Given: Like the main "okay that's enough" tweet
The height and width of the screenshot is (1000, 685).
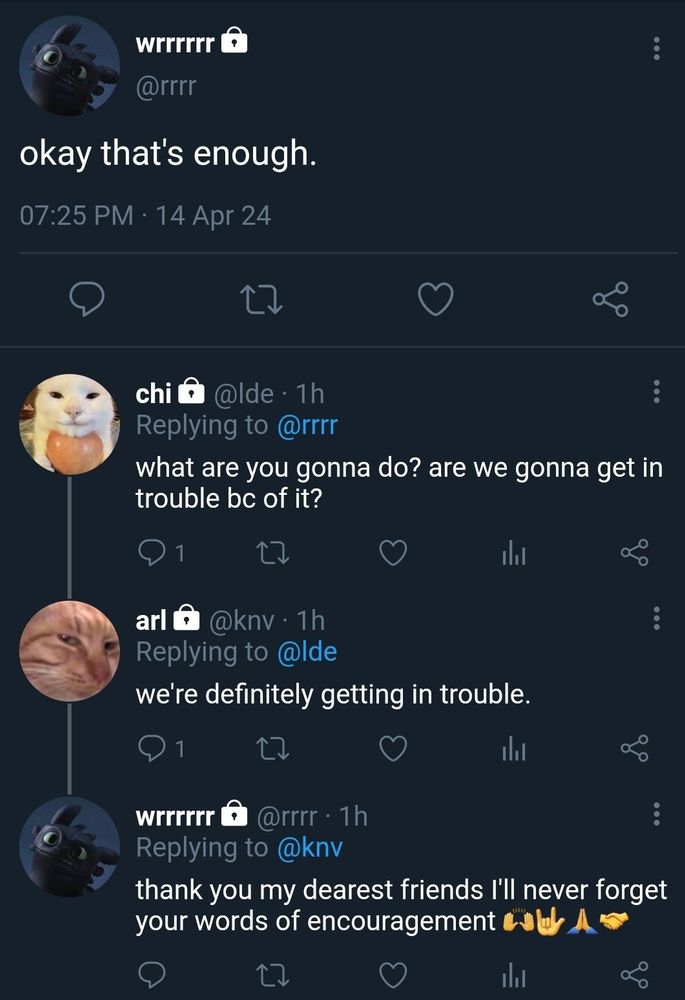Looking at the screenshot, I should pos(436,298).
